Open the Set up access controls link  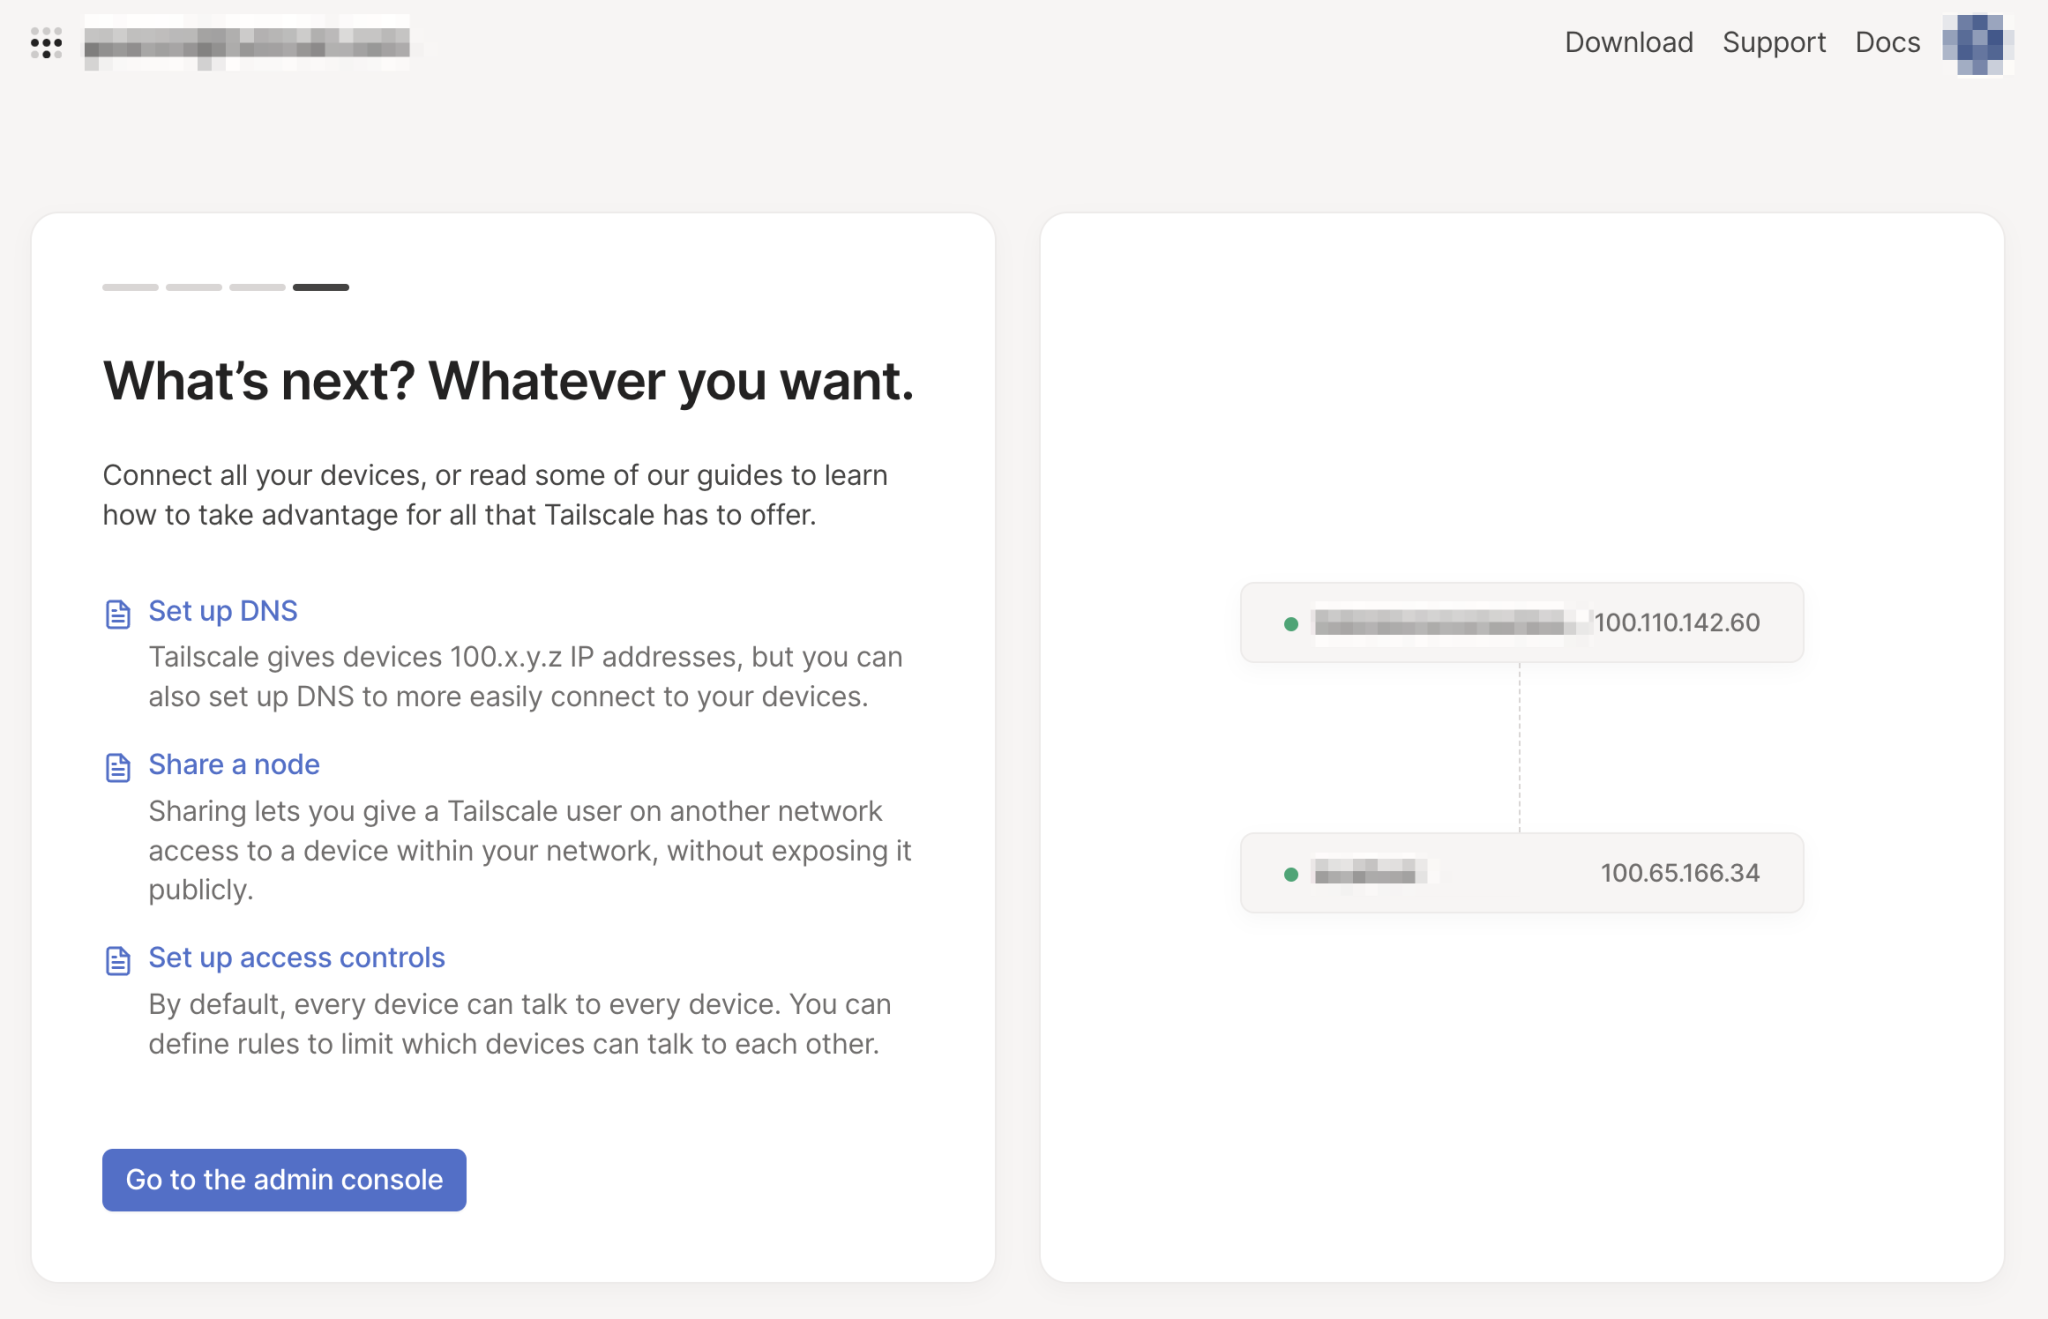tap(296, 957)
